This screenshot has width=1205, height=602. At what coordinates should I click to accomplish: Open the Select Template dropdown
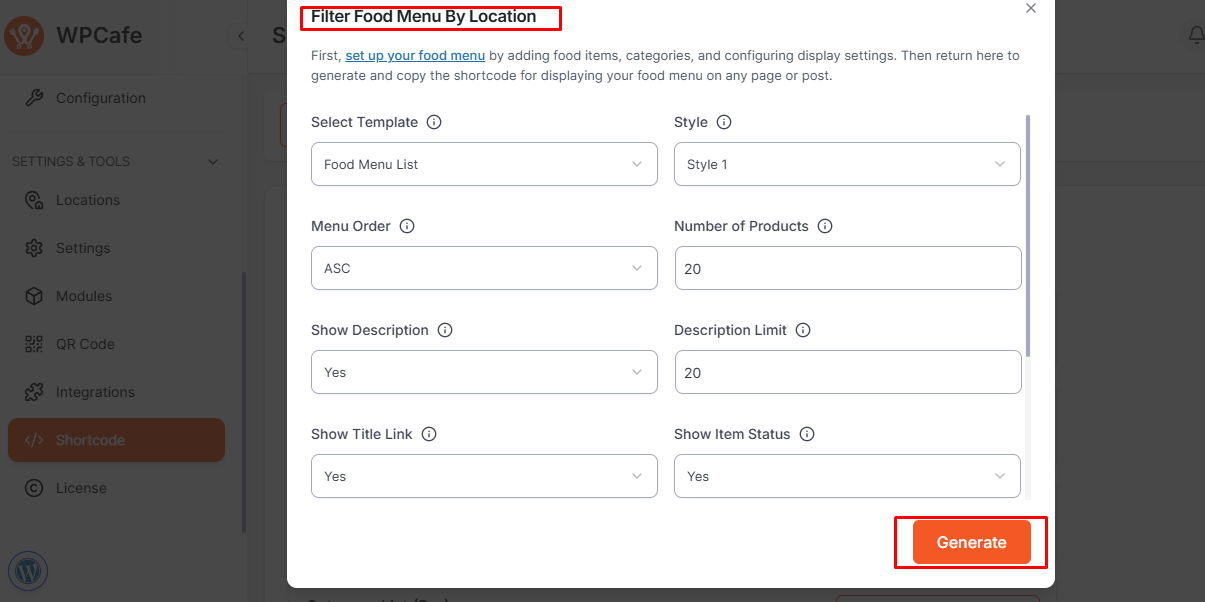pyautogui.click(x=484, y=164)
